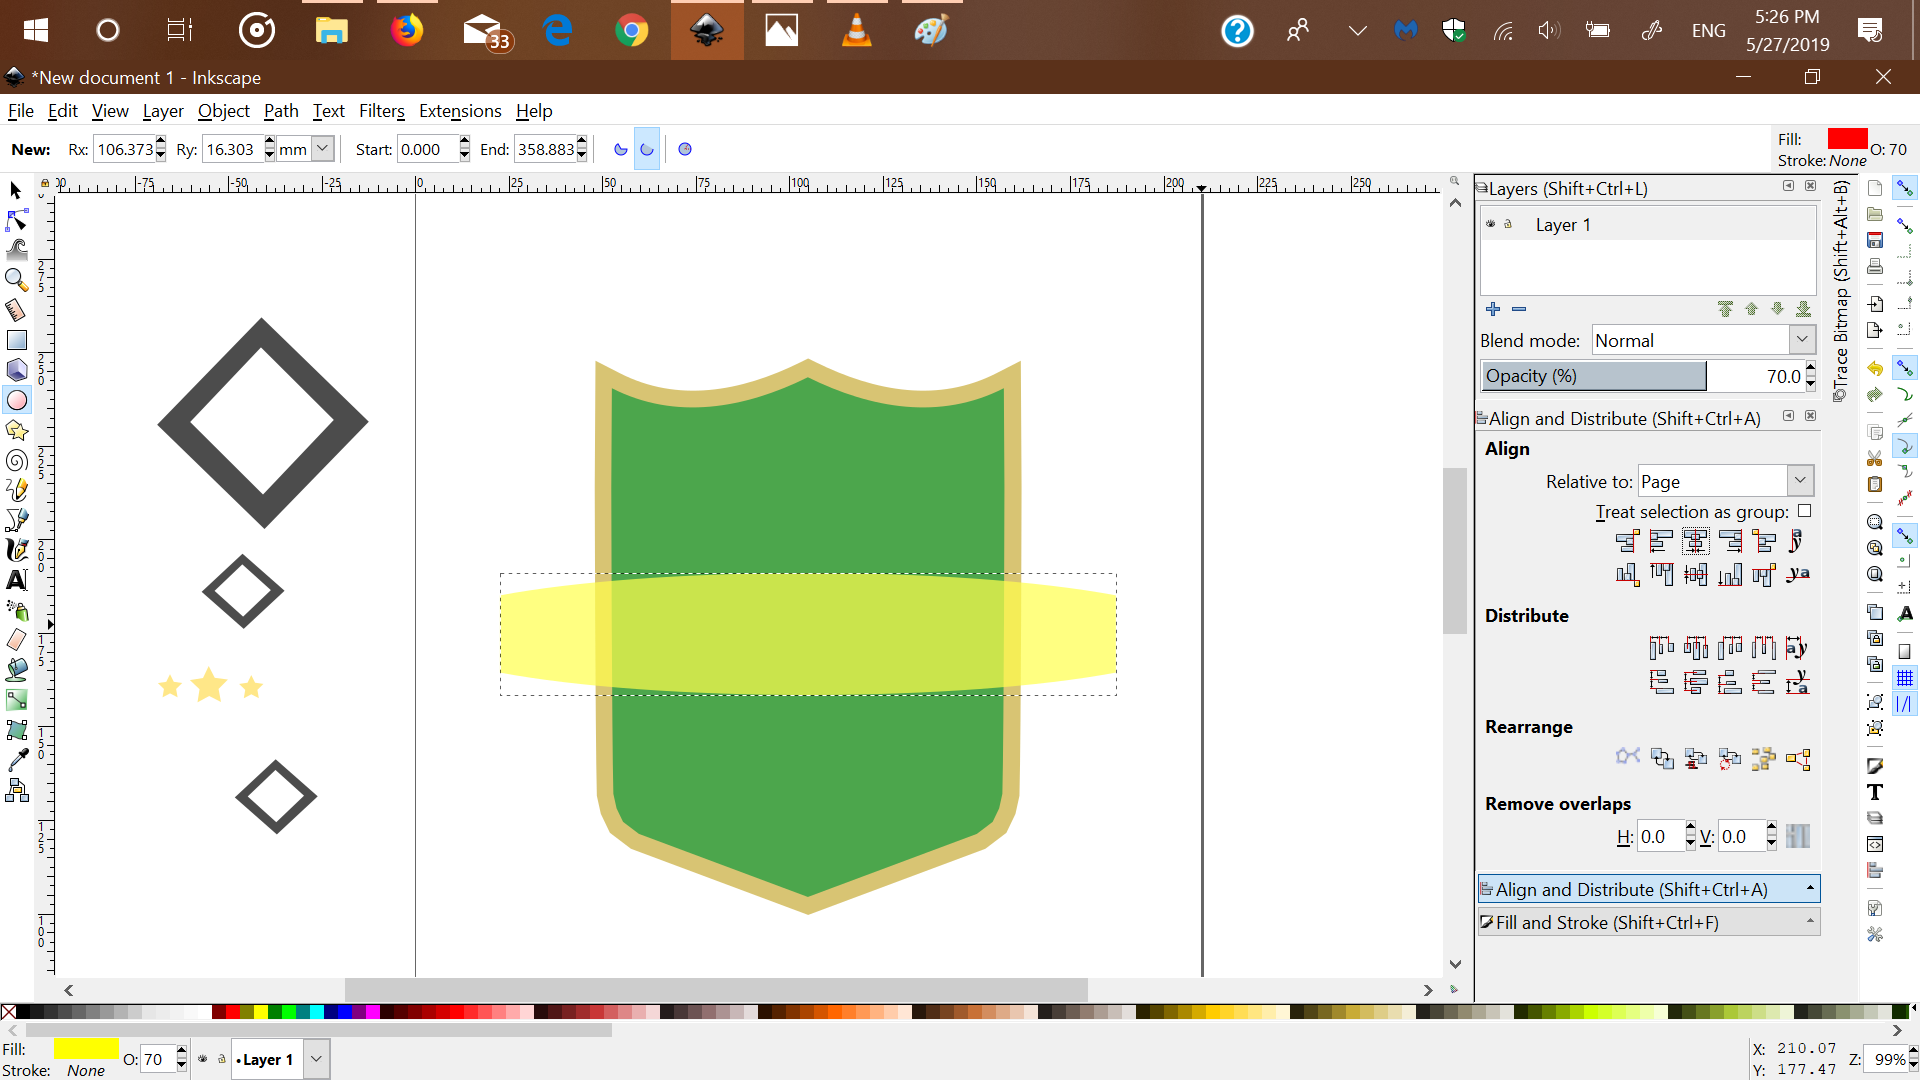The height and width of the screenshot is (1080, 1920).
Task: Select the Star and polygon tool
Action: click(x=17, y=430)
